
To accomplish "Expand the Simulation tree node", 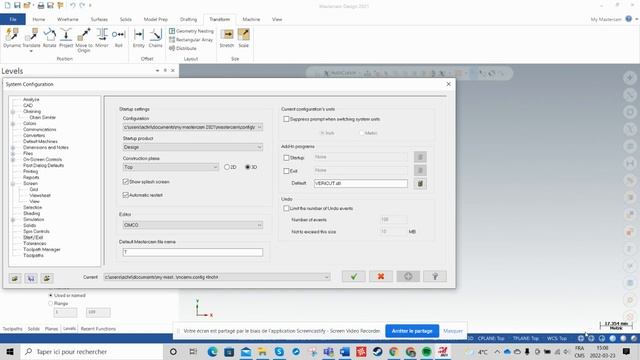I will 13,220.
